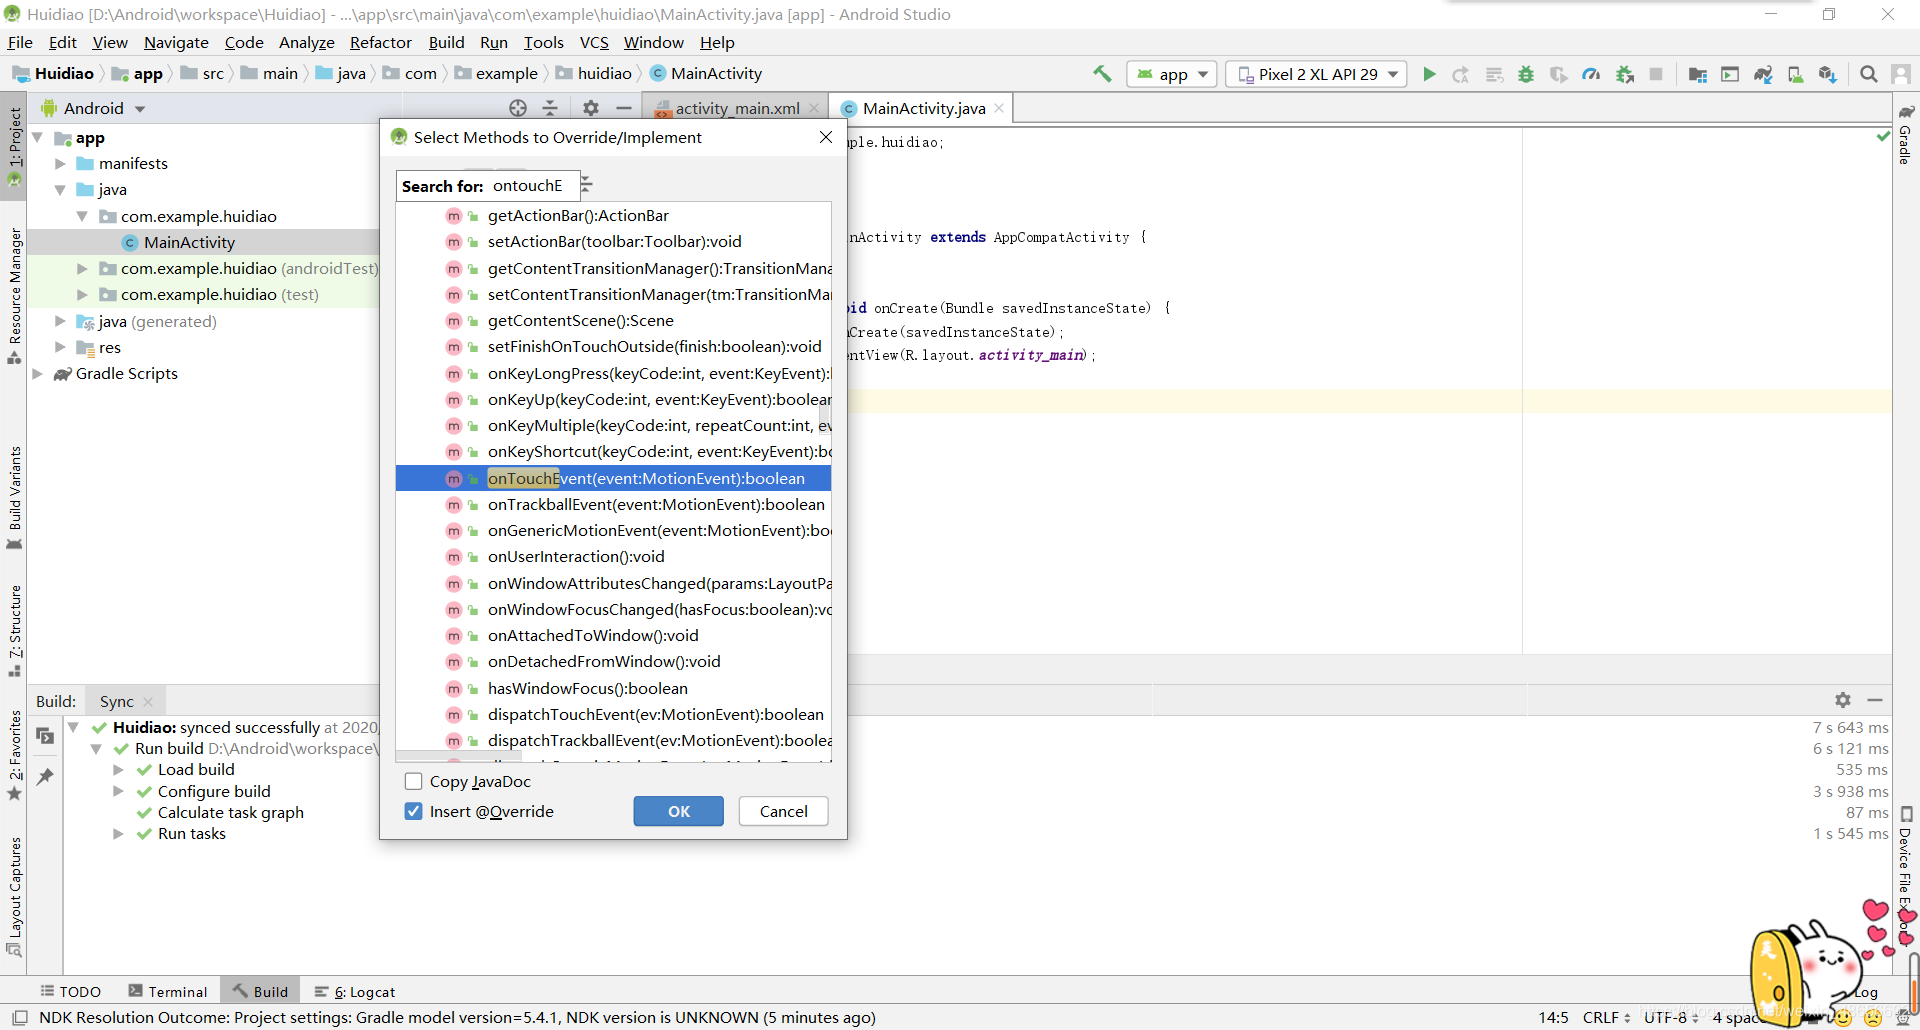Image resolution: width=1920 pixels, height=1030 pixels.
Task: Click Apply Code Changes icon
Action: 1494,74
